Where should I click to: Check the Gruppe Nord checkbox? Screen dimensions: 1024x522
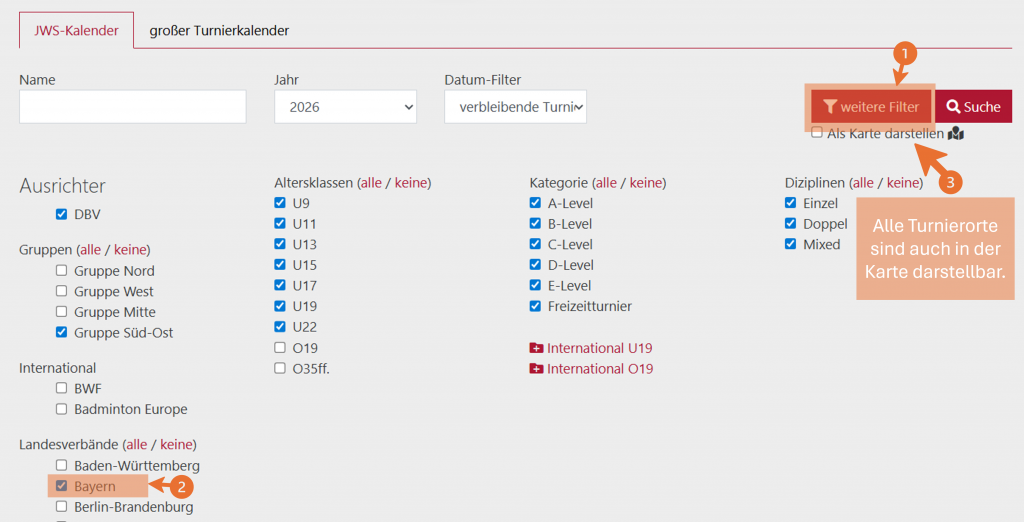click(62, 271)
